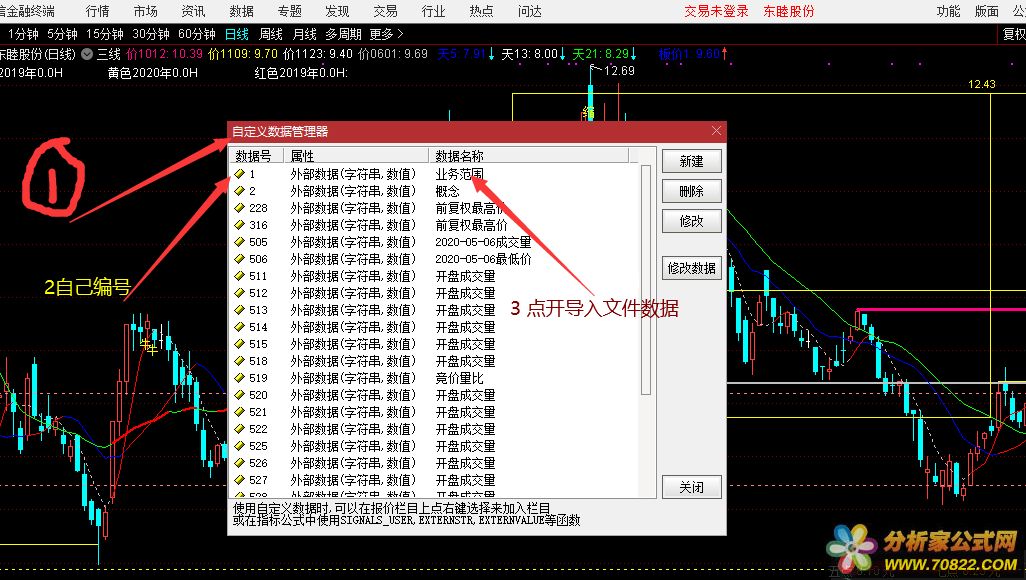Switch to 15分钟 period

point(105,34)
